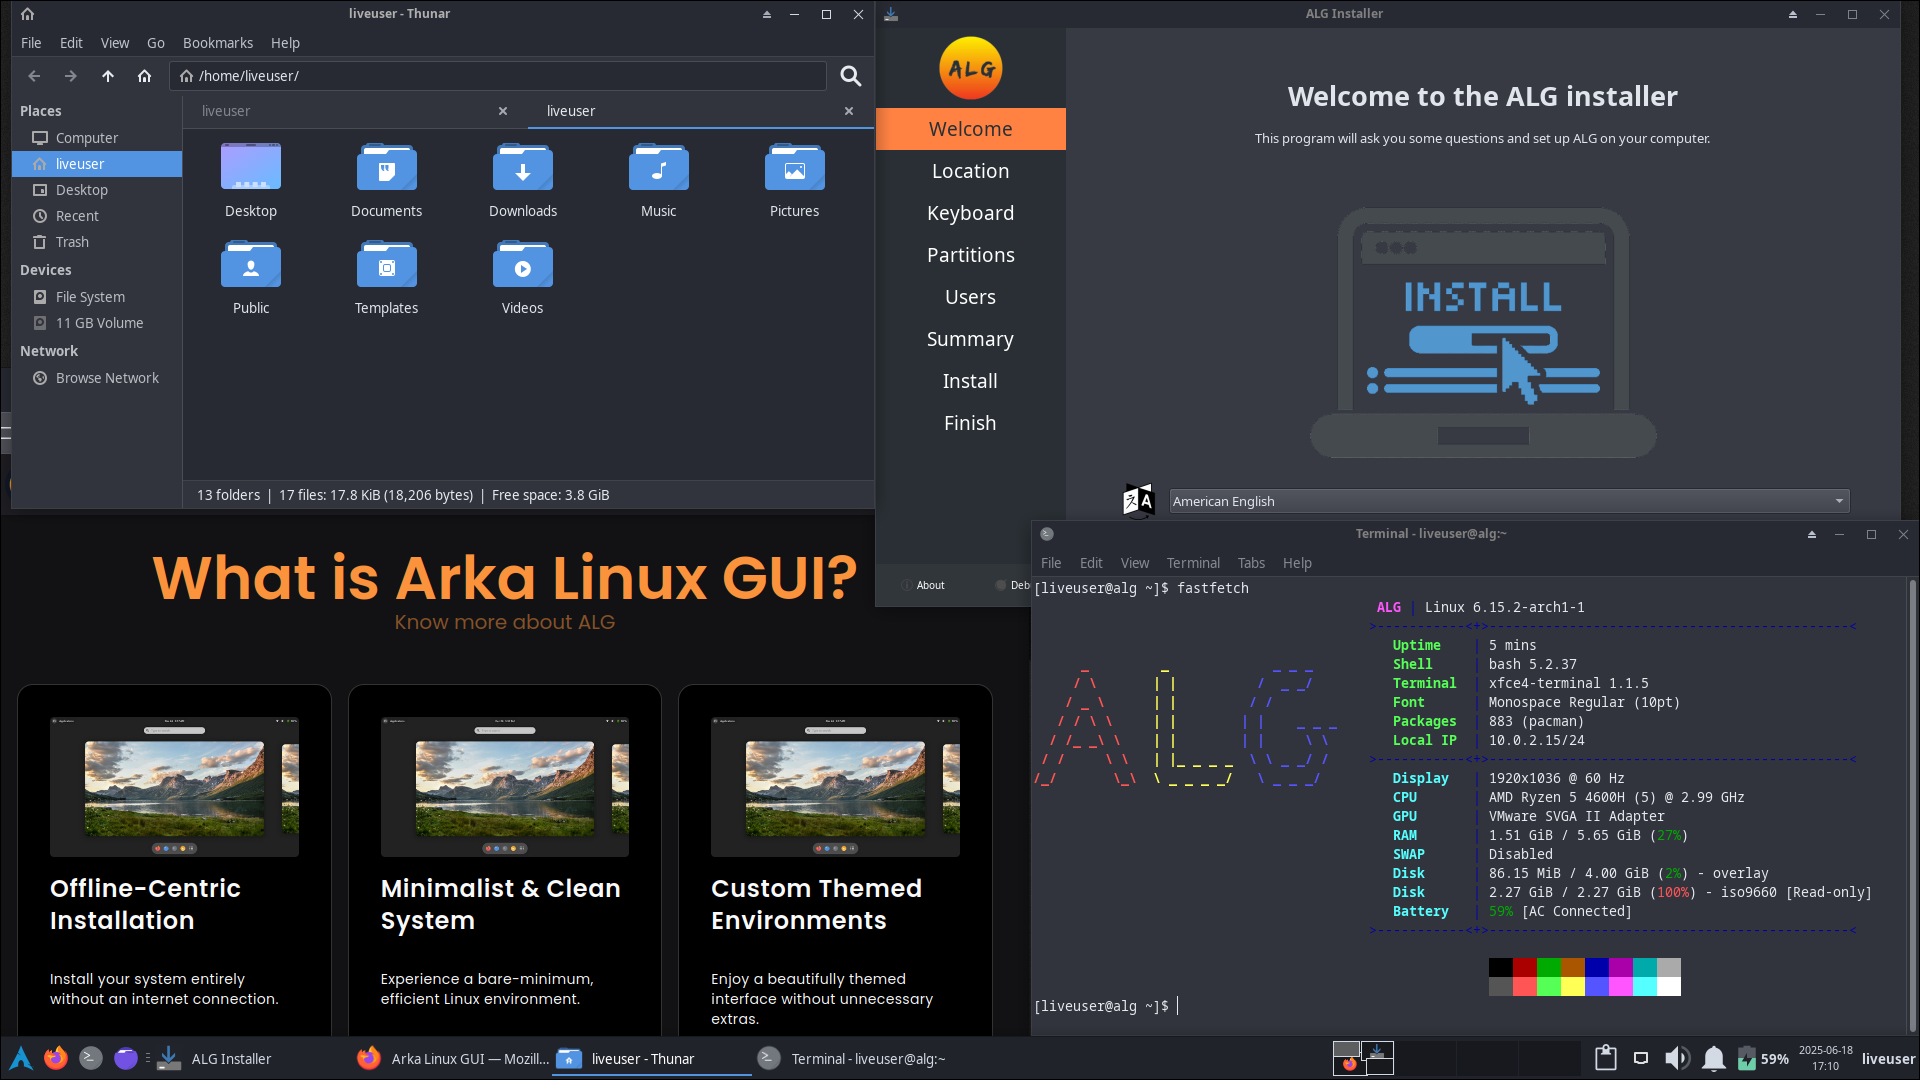1920x1080 pixels.
Task: Close the first liveuser tab
Action: point(503,111)
